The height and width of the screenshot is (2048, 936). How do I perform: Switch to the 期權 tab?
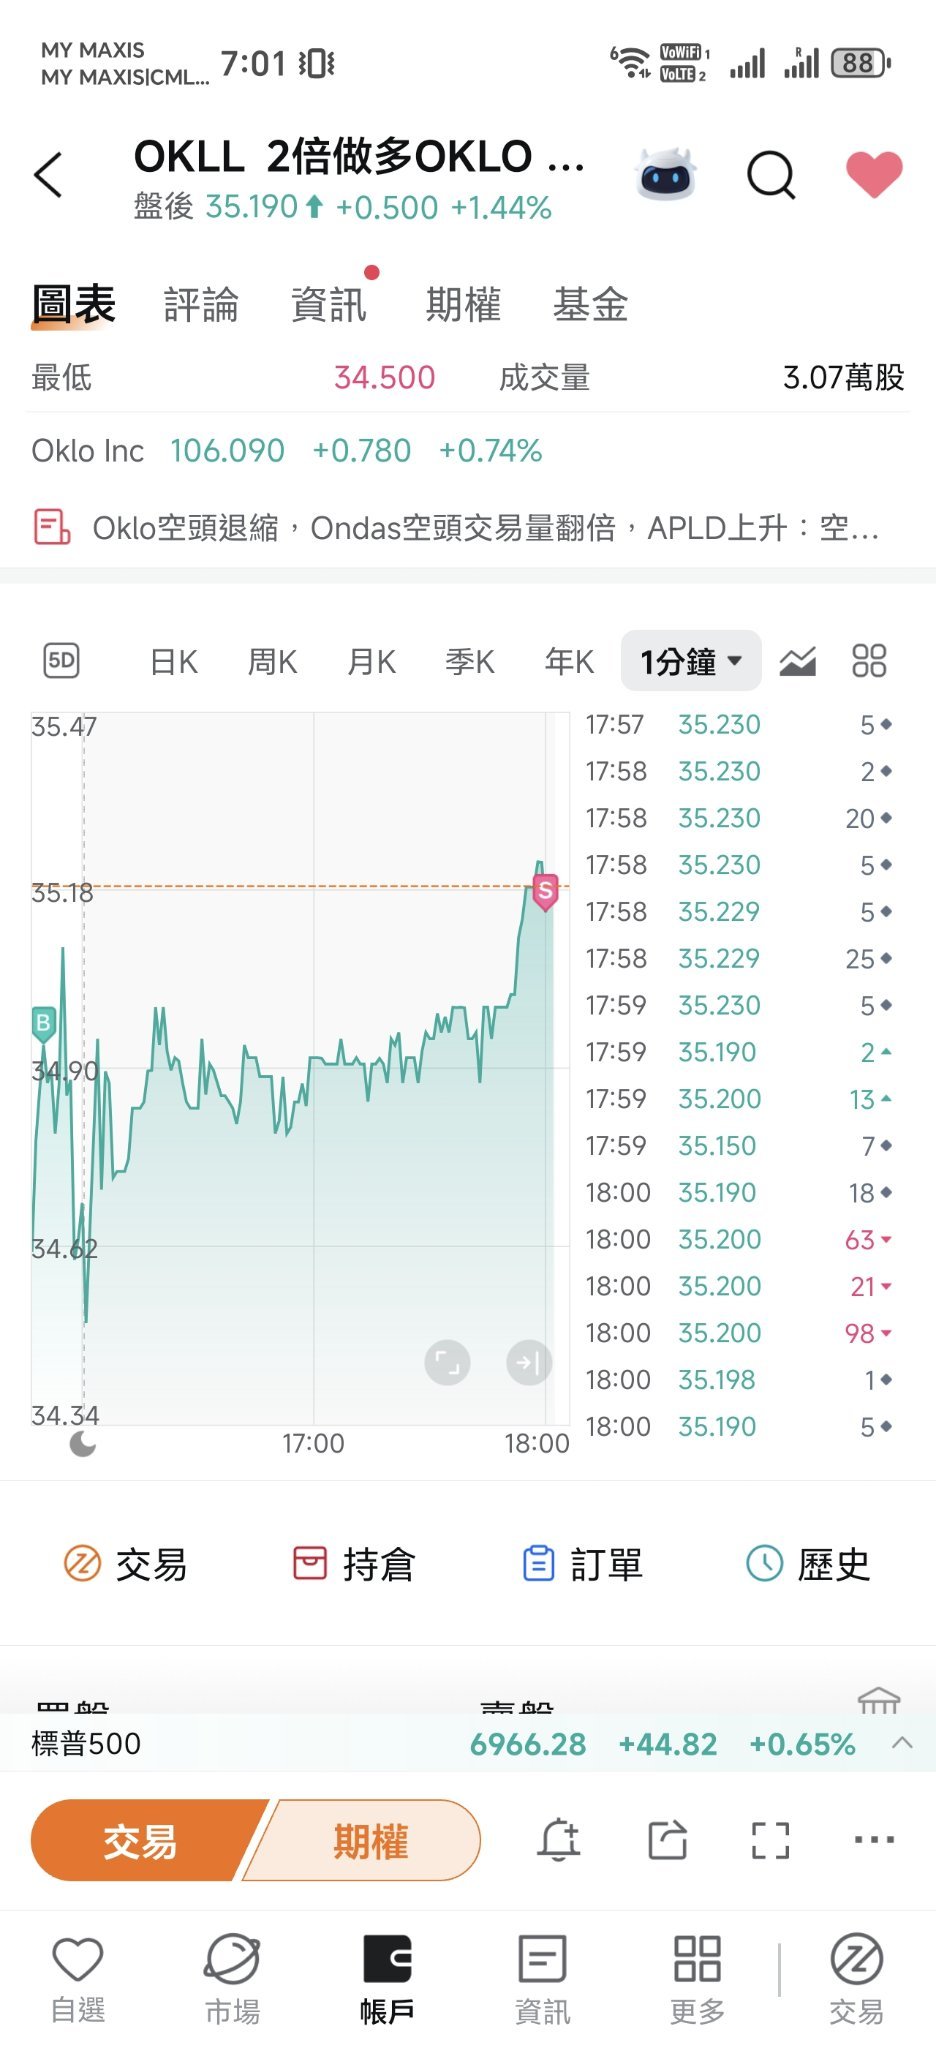click(463, 305)
